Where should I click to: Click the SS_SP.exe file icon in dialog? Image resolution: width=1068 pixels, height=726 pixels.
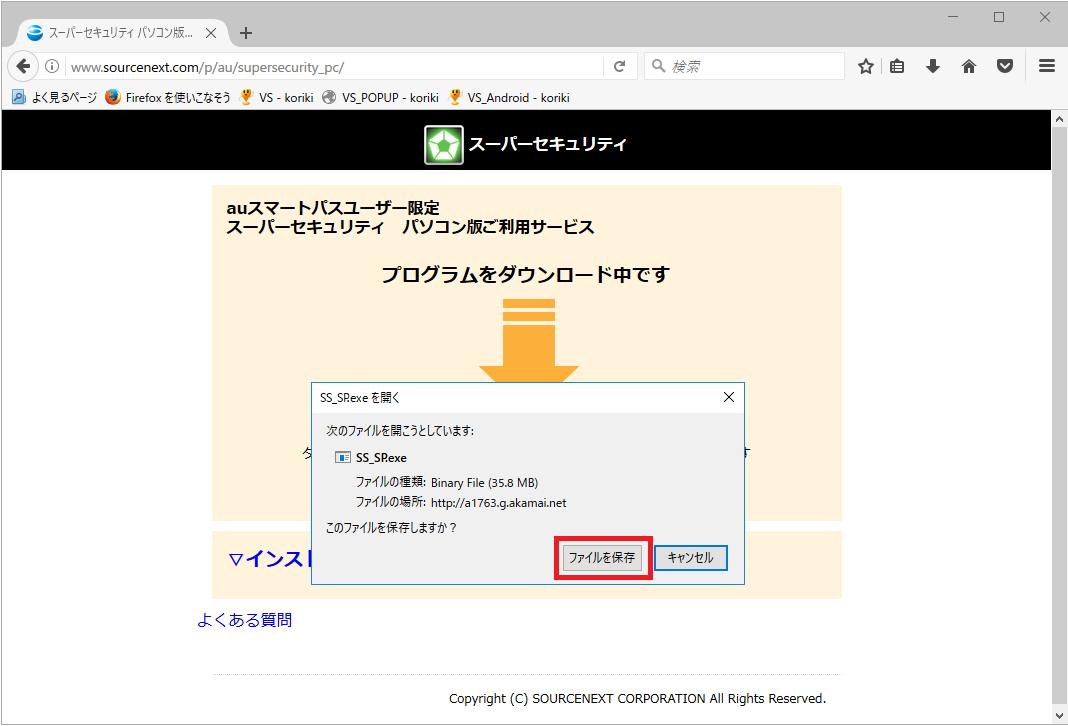343,458
